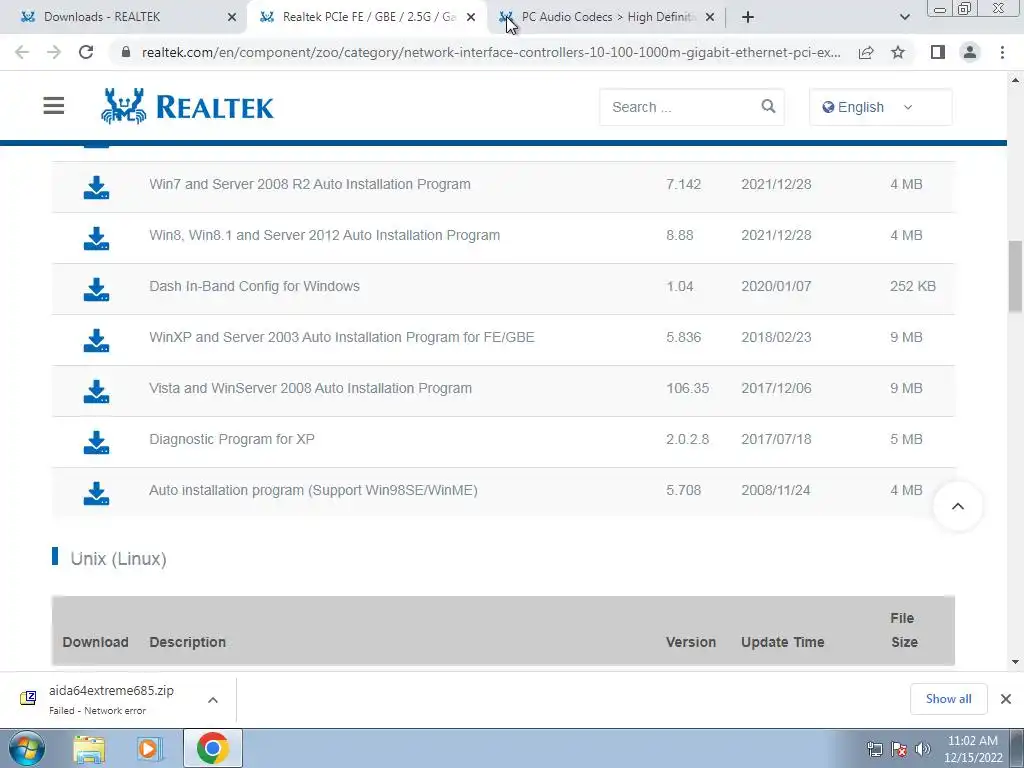Click update time 2008/11/24
The height and width of the screenshot is (768, 1024).
pos(776,490)
